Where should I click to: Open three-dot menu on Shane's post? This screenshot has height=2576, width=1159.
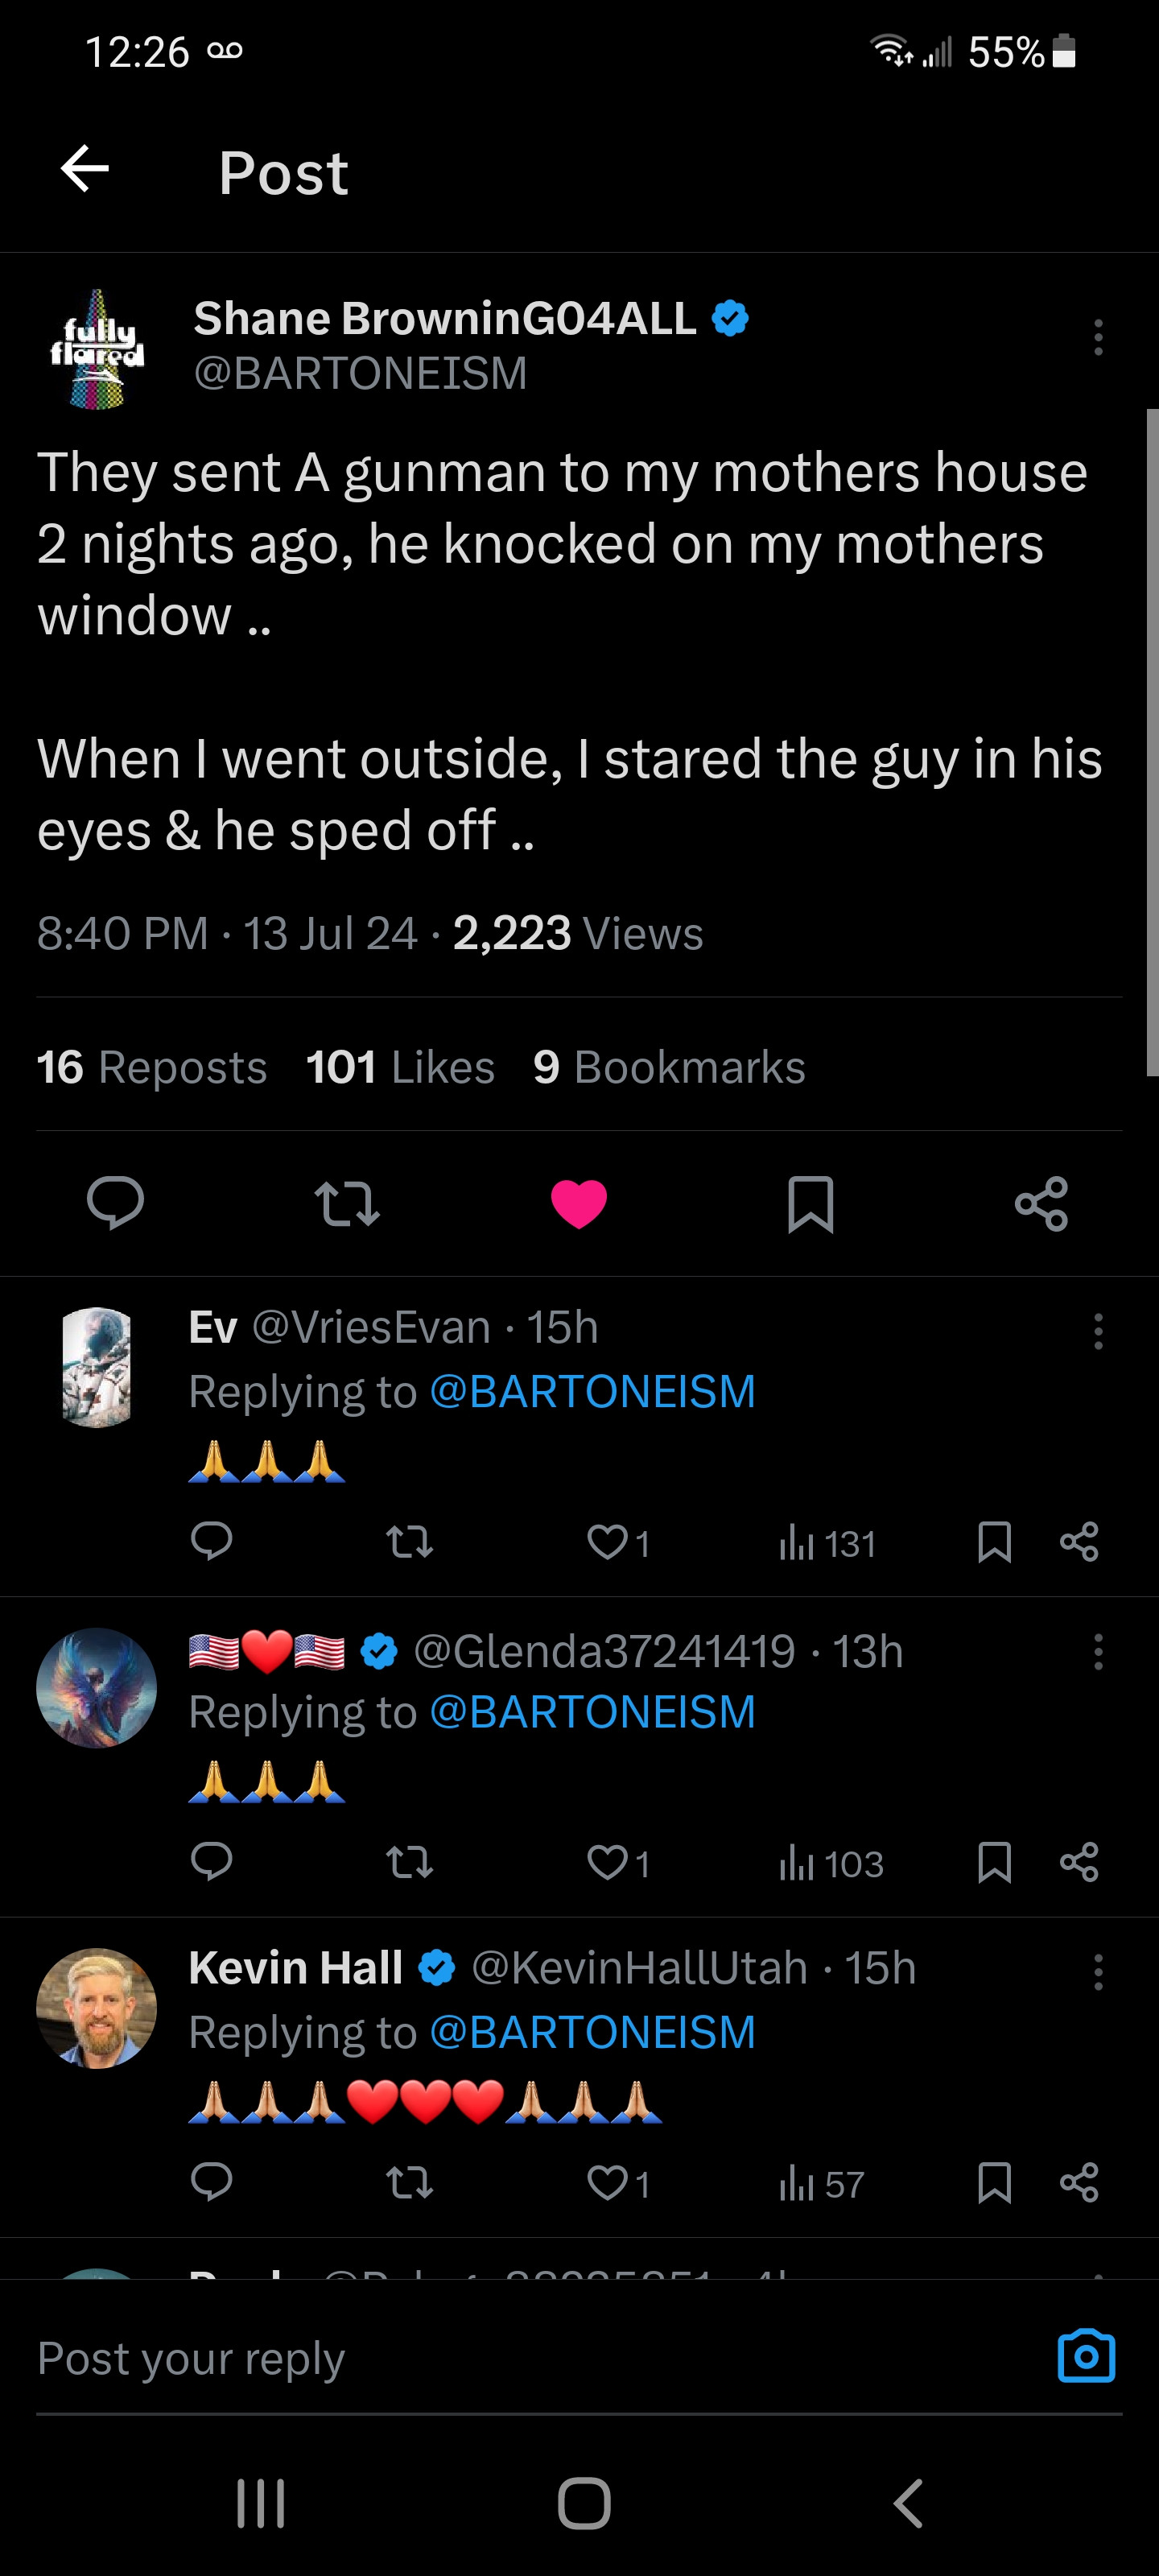coord(1098,337)
